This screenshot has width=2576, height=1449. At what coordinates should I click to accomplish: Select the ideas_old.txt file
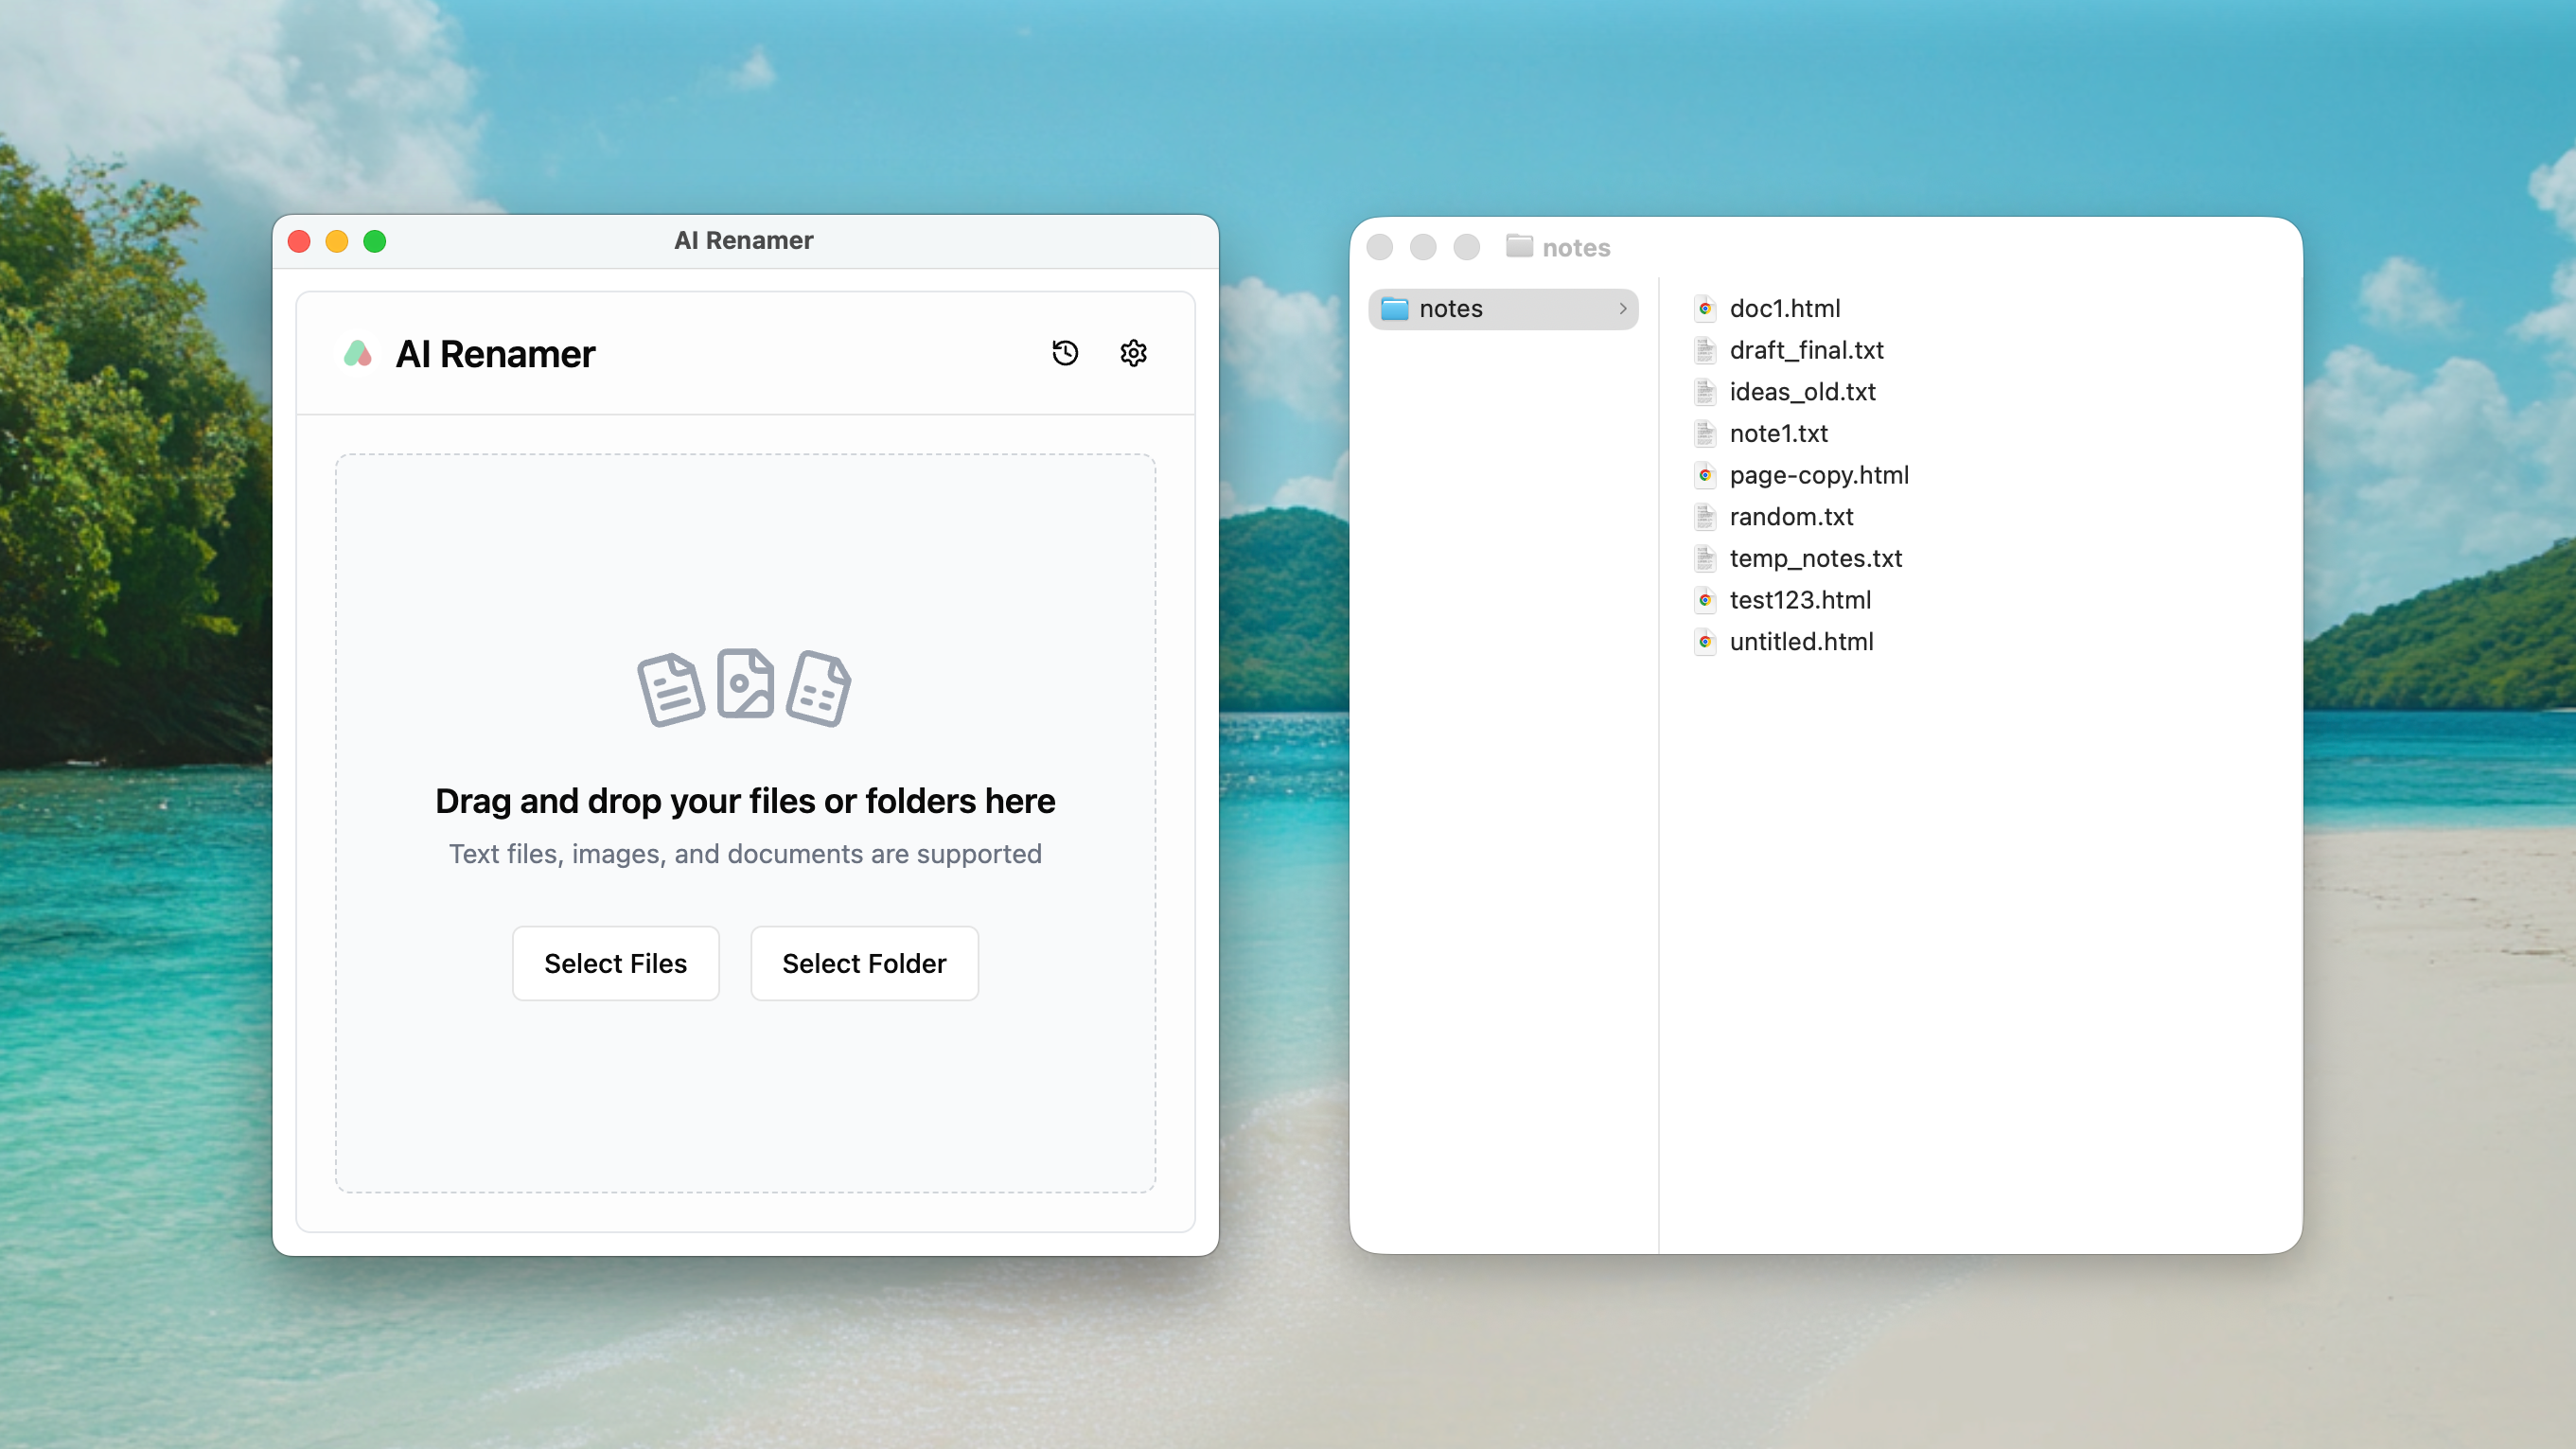pos(1802,392)
